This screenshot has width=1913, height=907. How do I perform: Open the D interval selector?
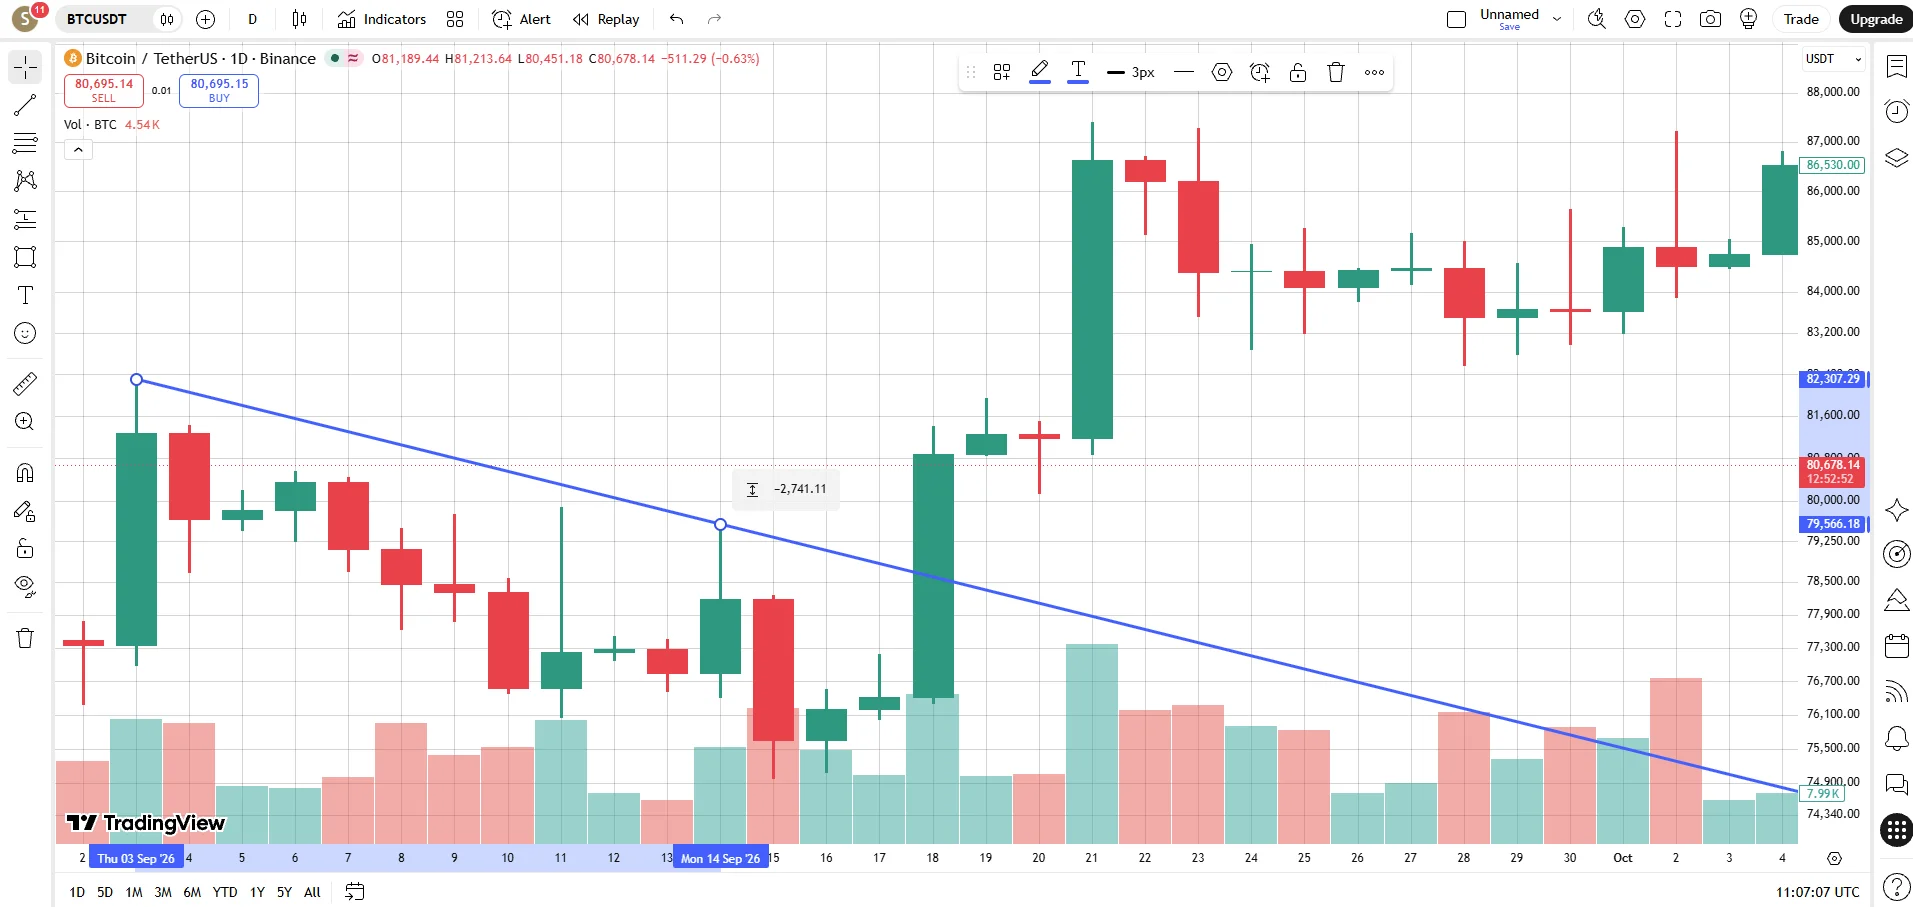click(x=253, y=19)
